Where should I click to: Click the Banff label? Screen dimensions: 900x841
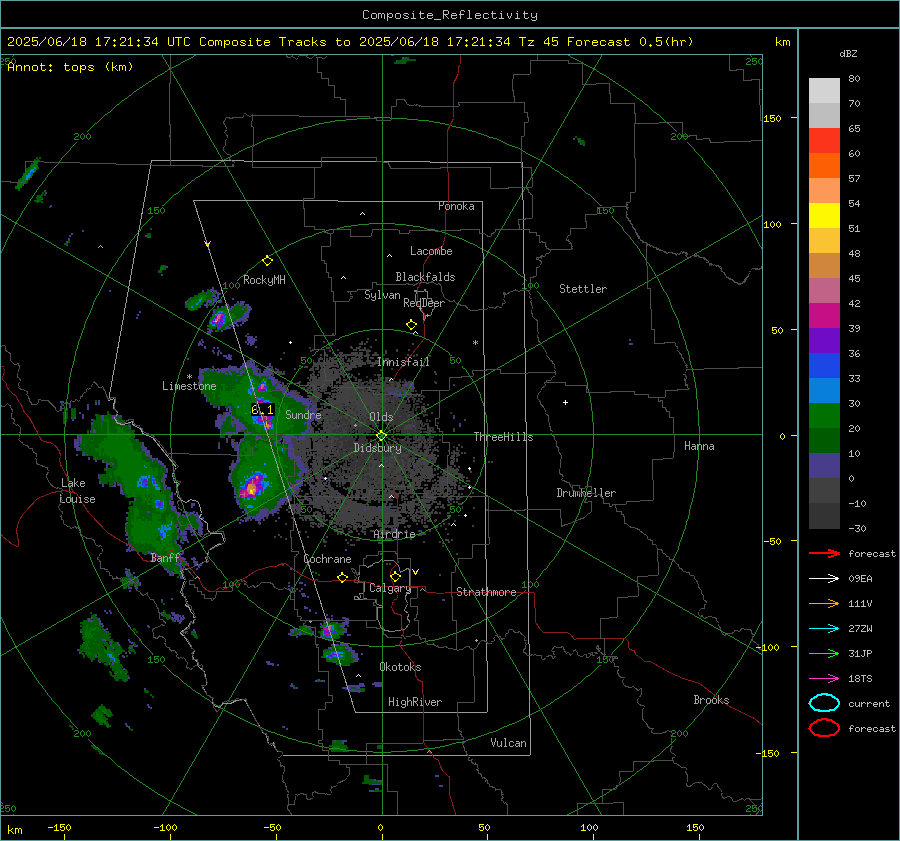[165, 558]
